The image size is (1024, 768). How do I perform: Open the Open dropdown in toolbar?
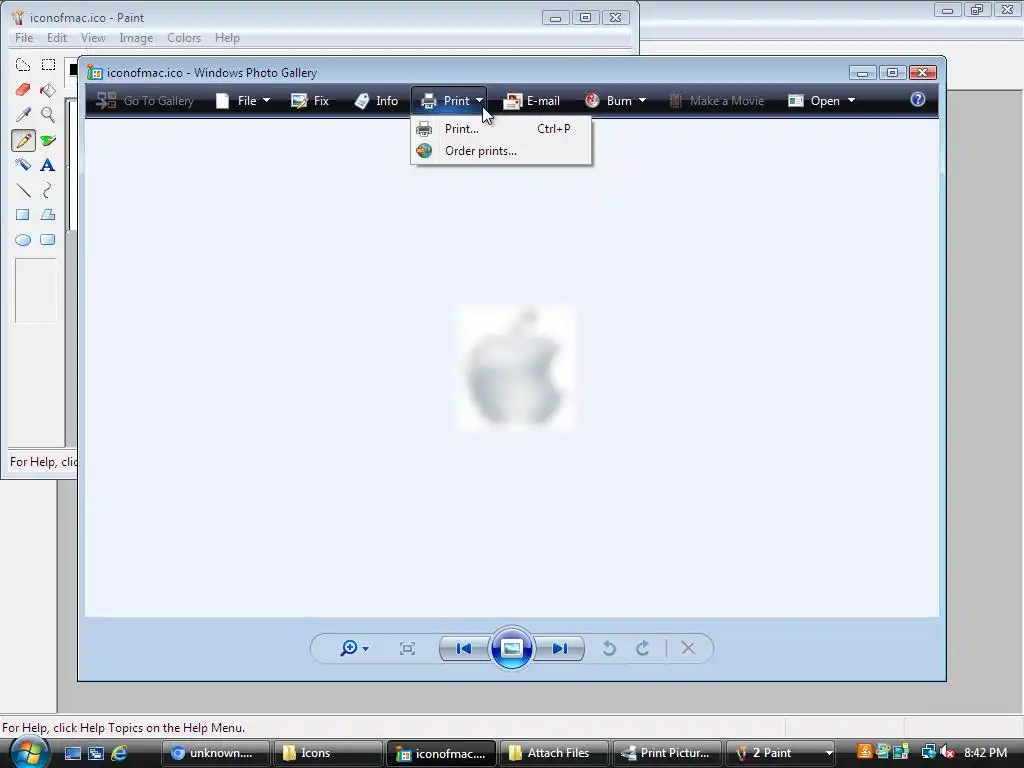coord(822,101)
